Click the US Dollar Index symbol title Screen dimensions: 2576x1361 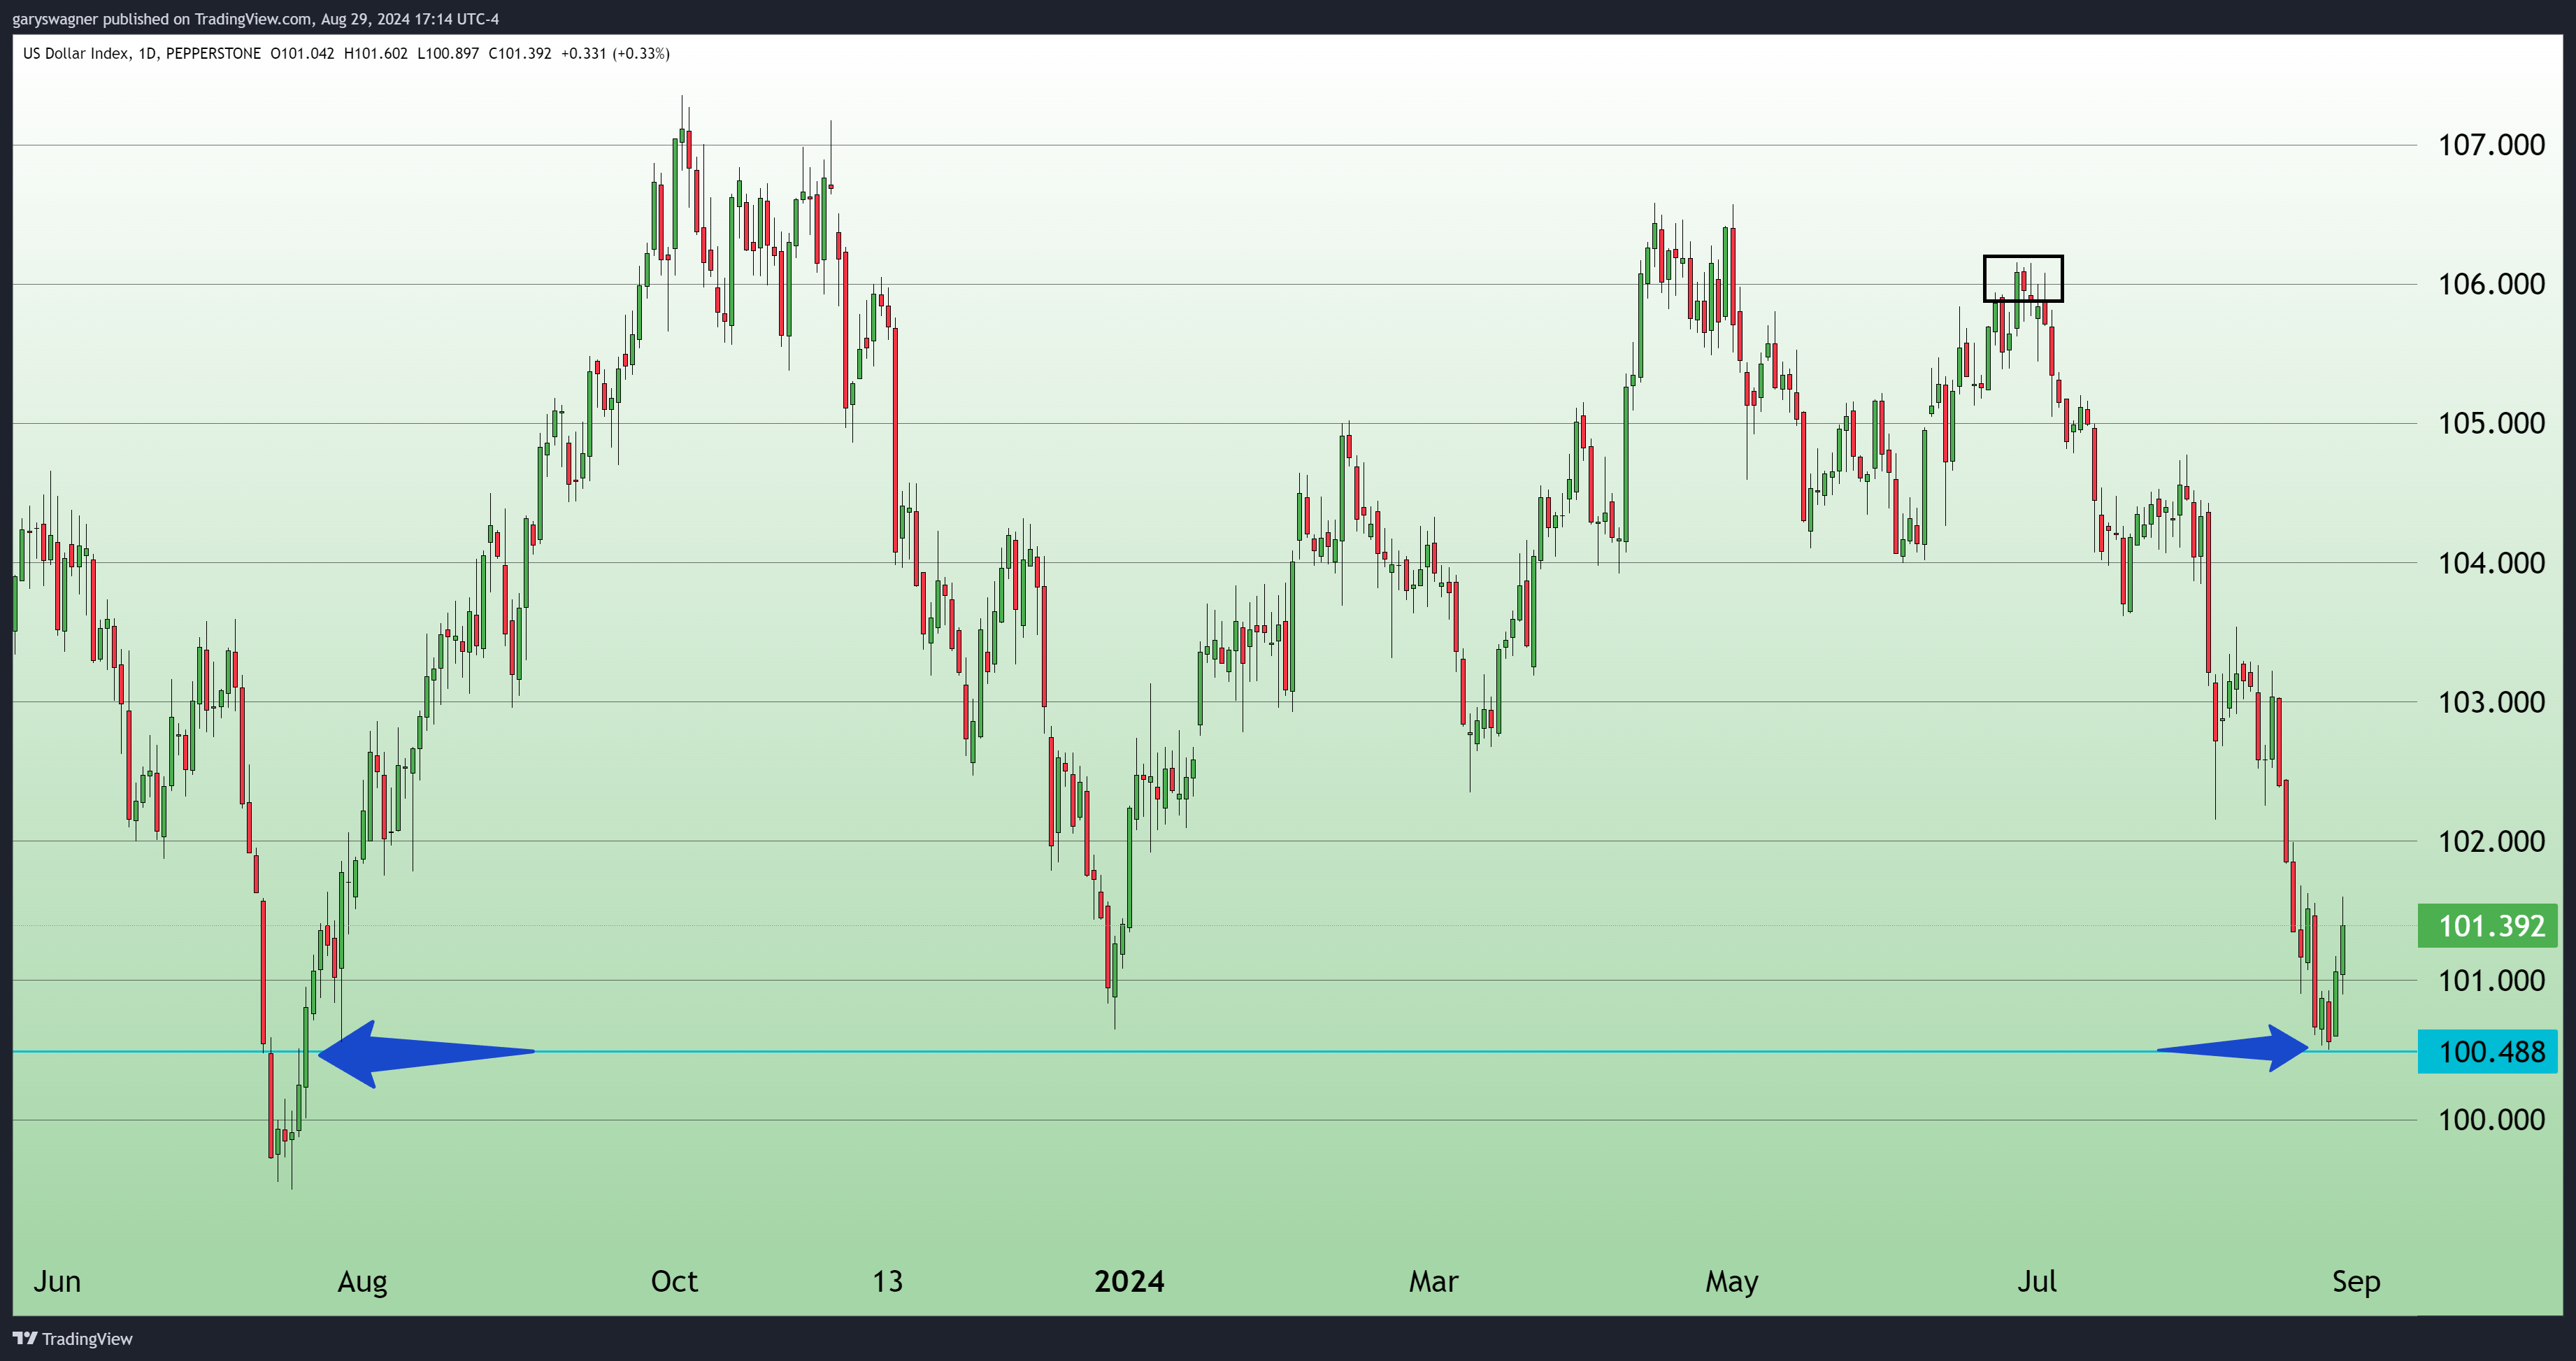pyautogui.click(x=76, y=54)
